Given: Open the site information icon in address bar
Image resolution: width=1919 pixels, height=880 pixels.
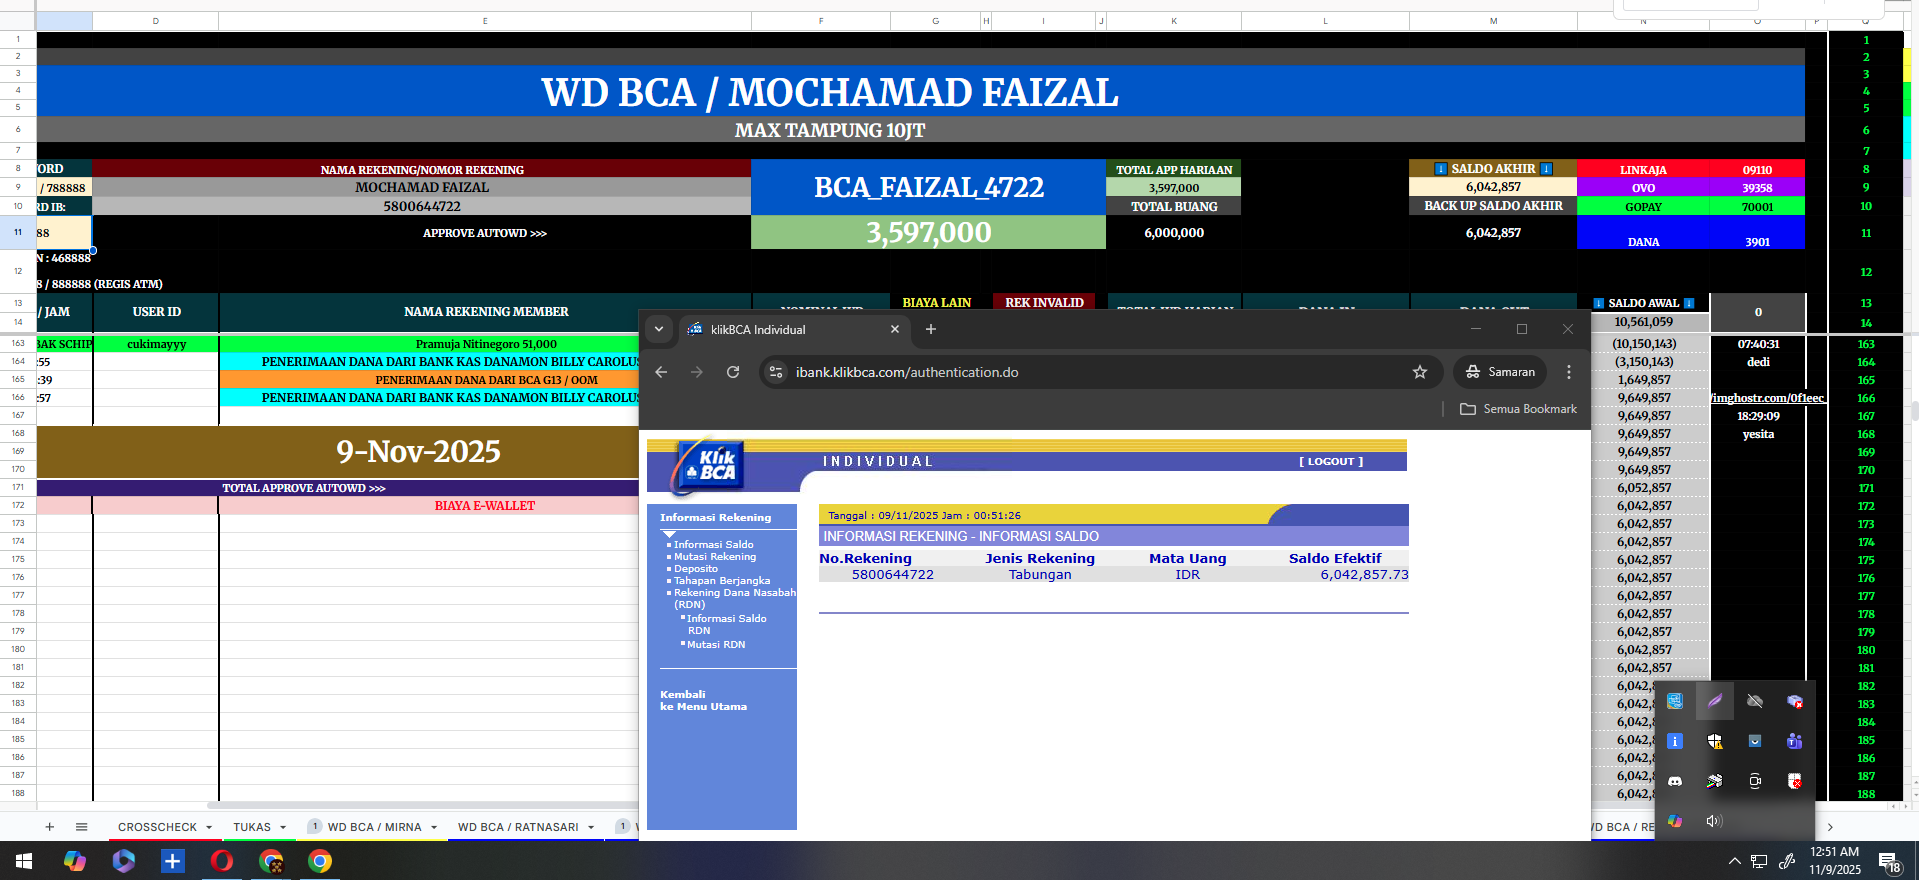Looking at the screenshot, I should pyautogui.click(x=776, y=372).
